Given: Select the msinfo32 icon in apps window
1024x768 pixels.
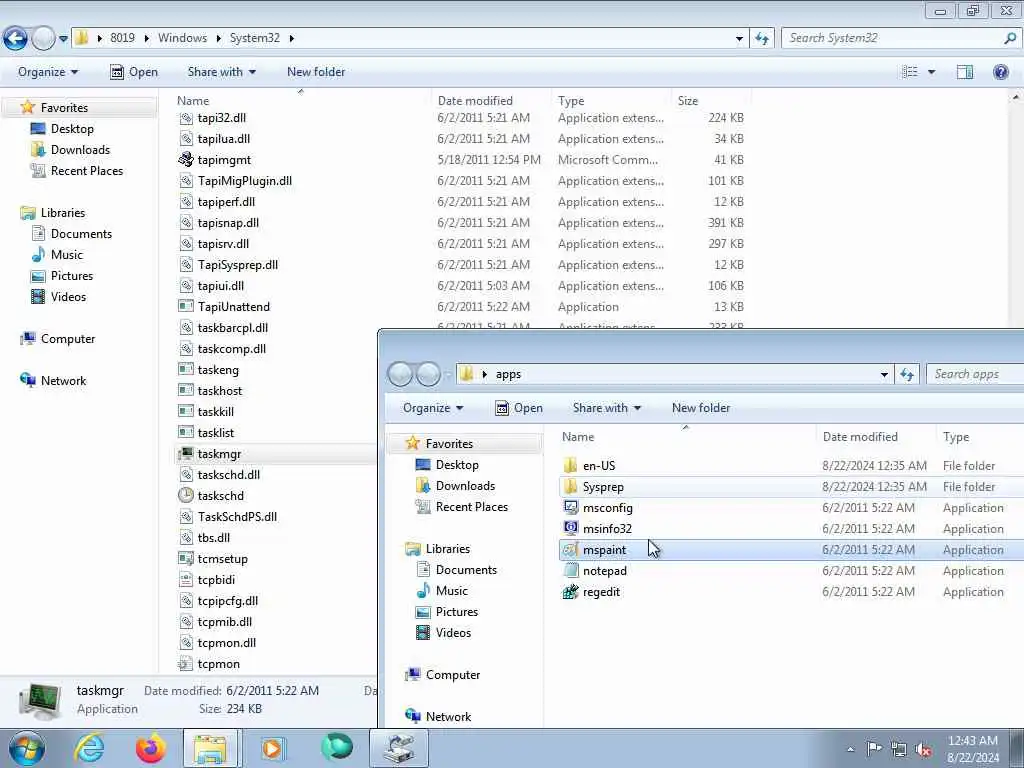Looking at the screenshot, I should point(571,528).
